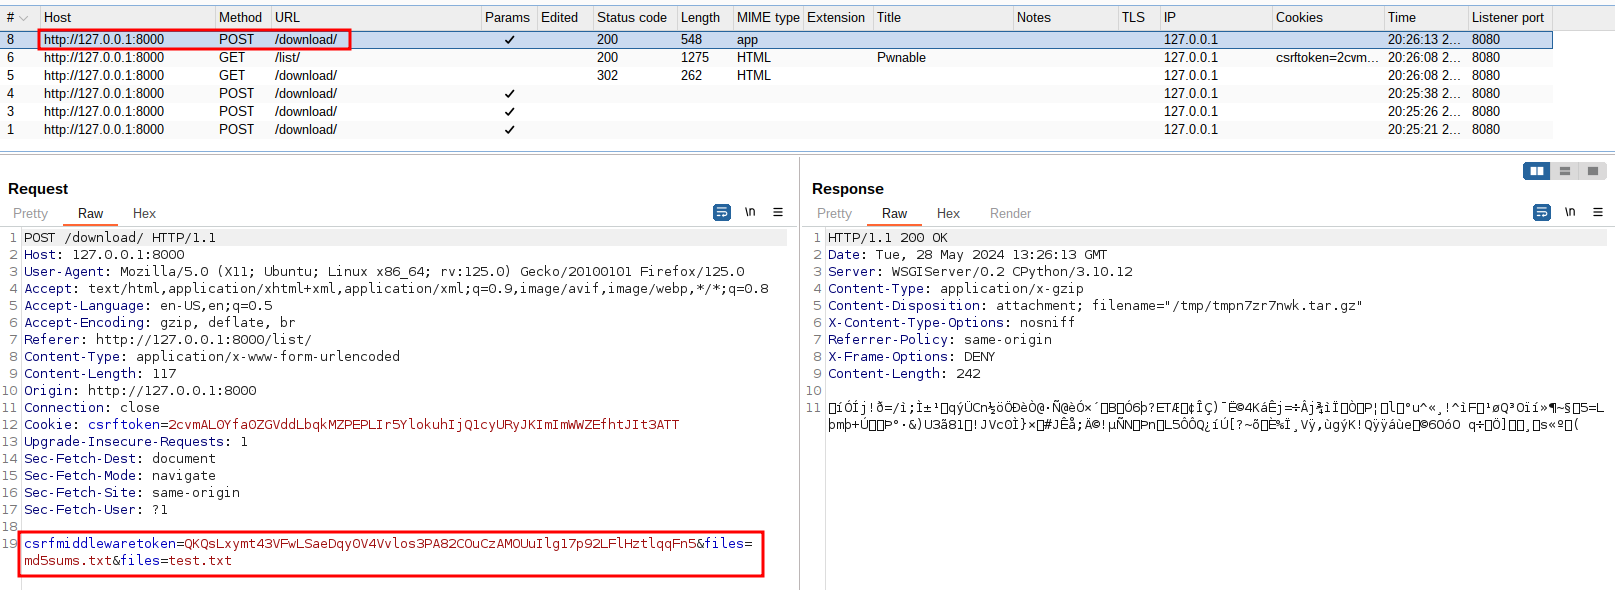
Task: Click Params checkmark in row 4
Action: pos(509,94)
